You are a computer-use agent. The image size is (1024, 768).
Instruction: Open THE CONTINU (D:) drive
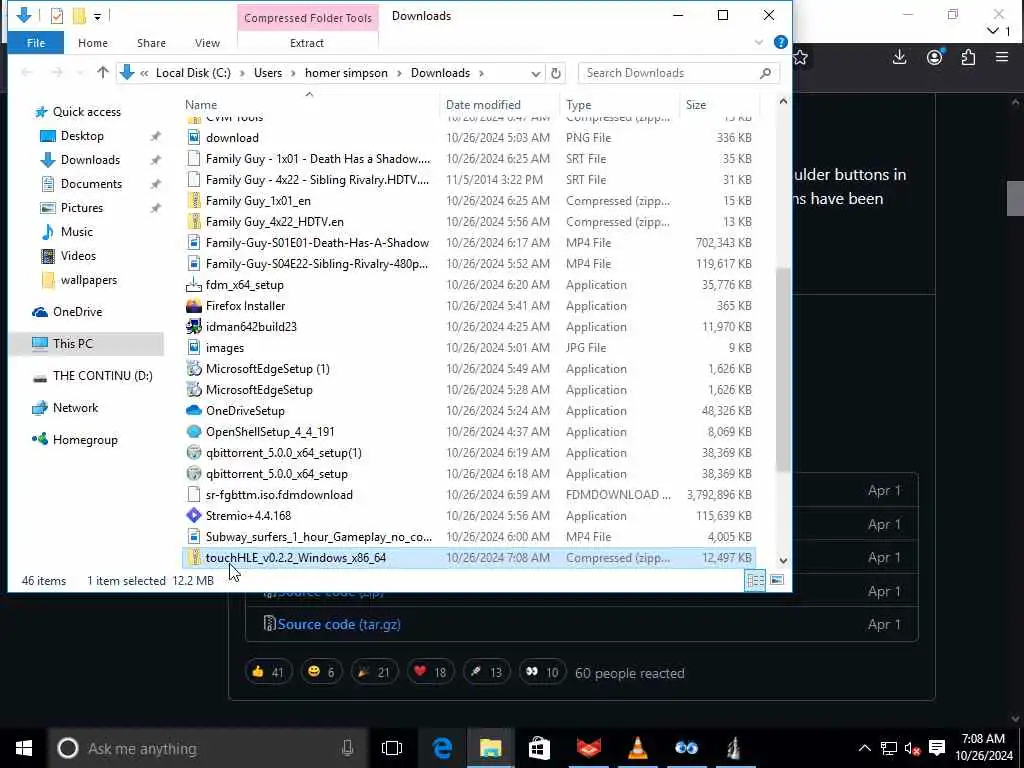103,376
